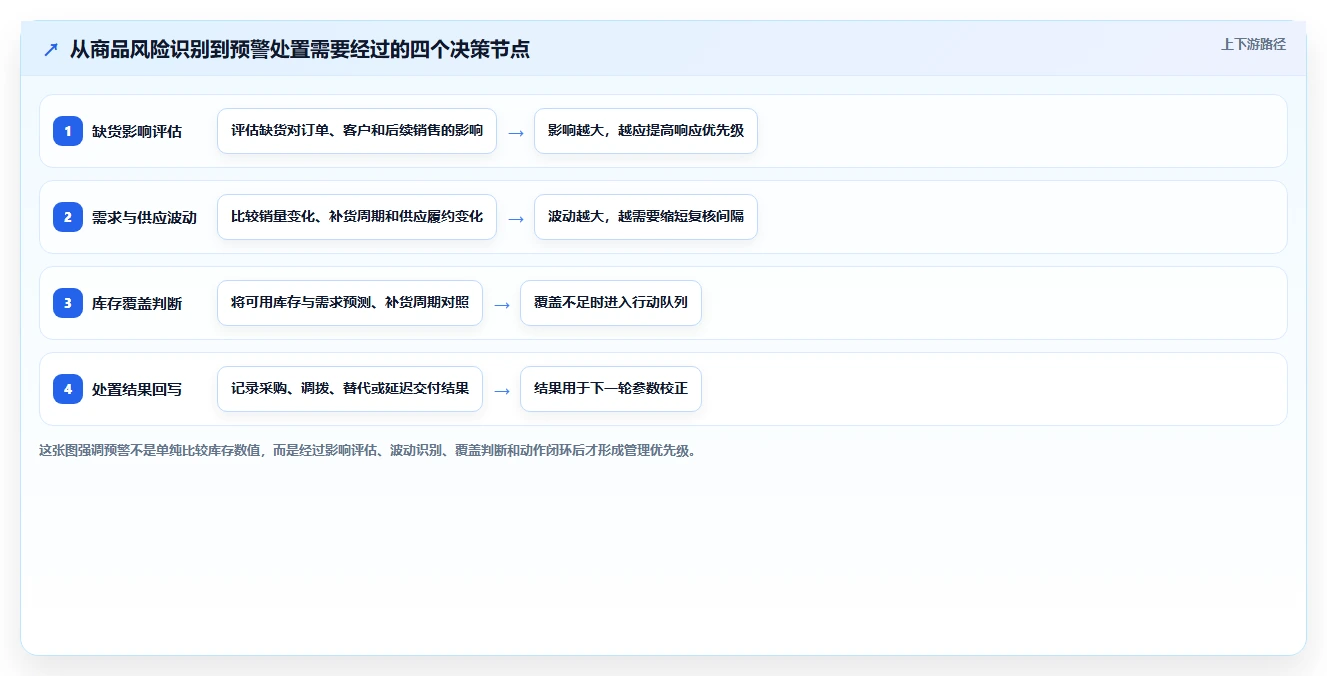Click the box 记录采购、调拨、替代或延迟交付结果

coord(350,389)
